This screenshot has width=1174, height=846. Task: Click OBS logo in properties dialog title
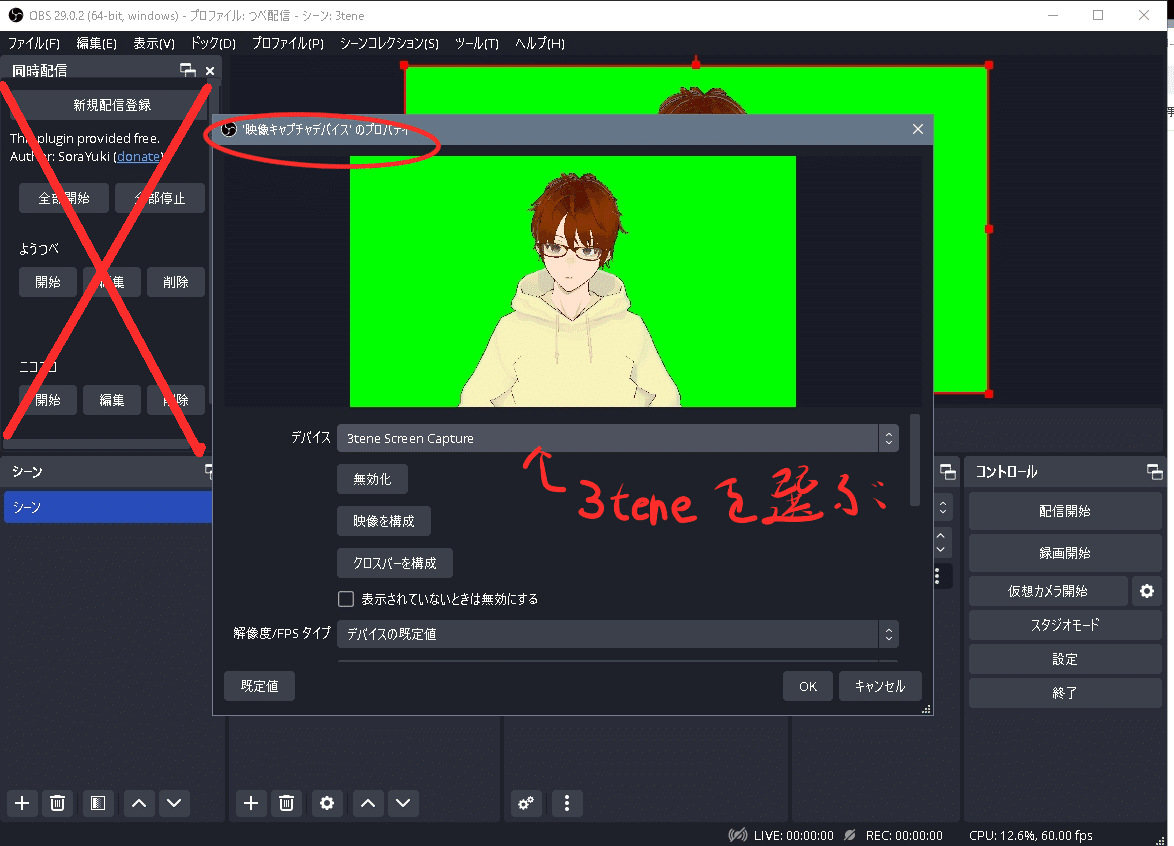(229, 130)
